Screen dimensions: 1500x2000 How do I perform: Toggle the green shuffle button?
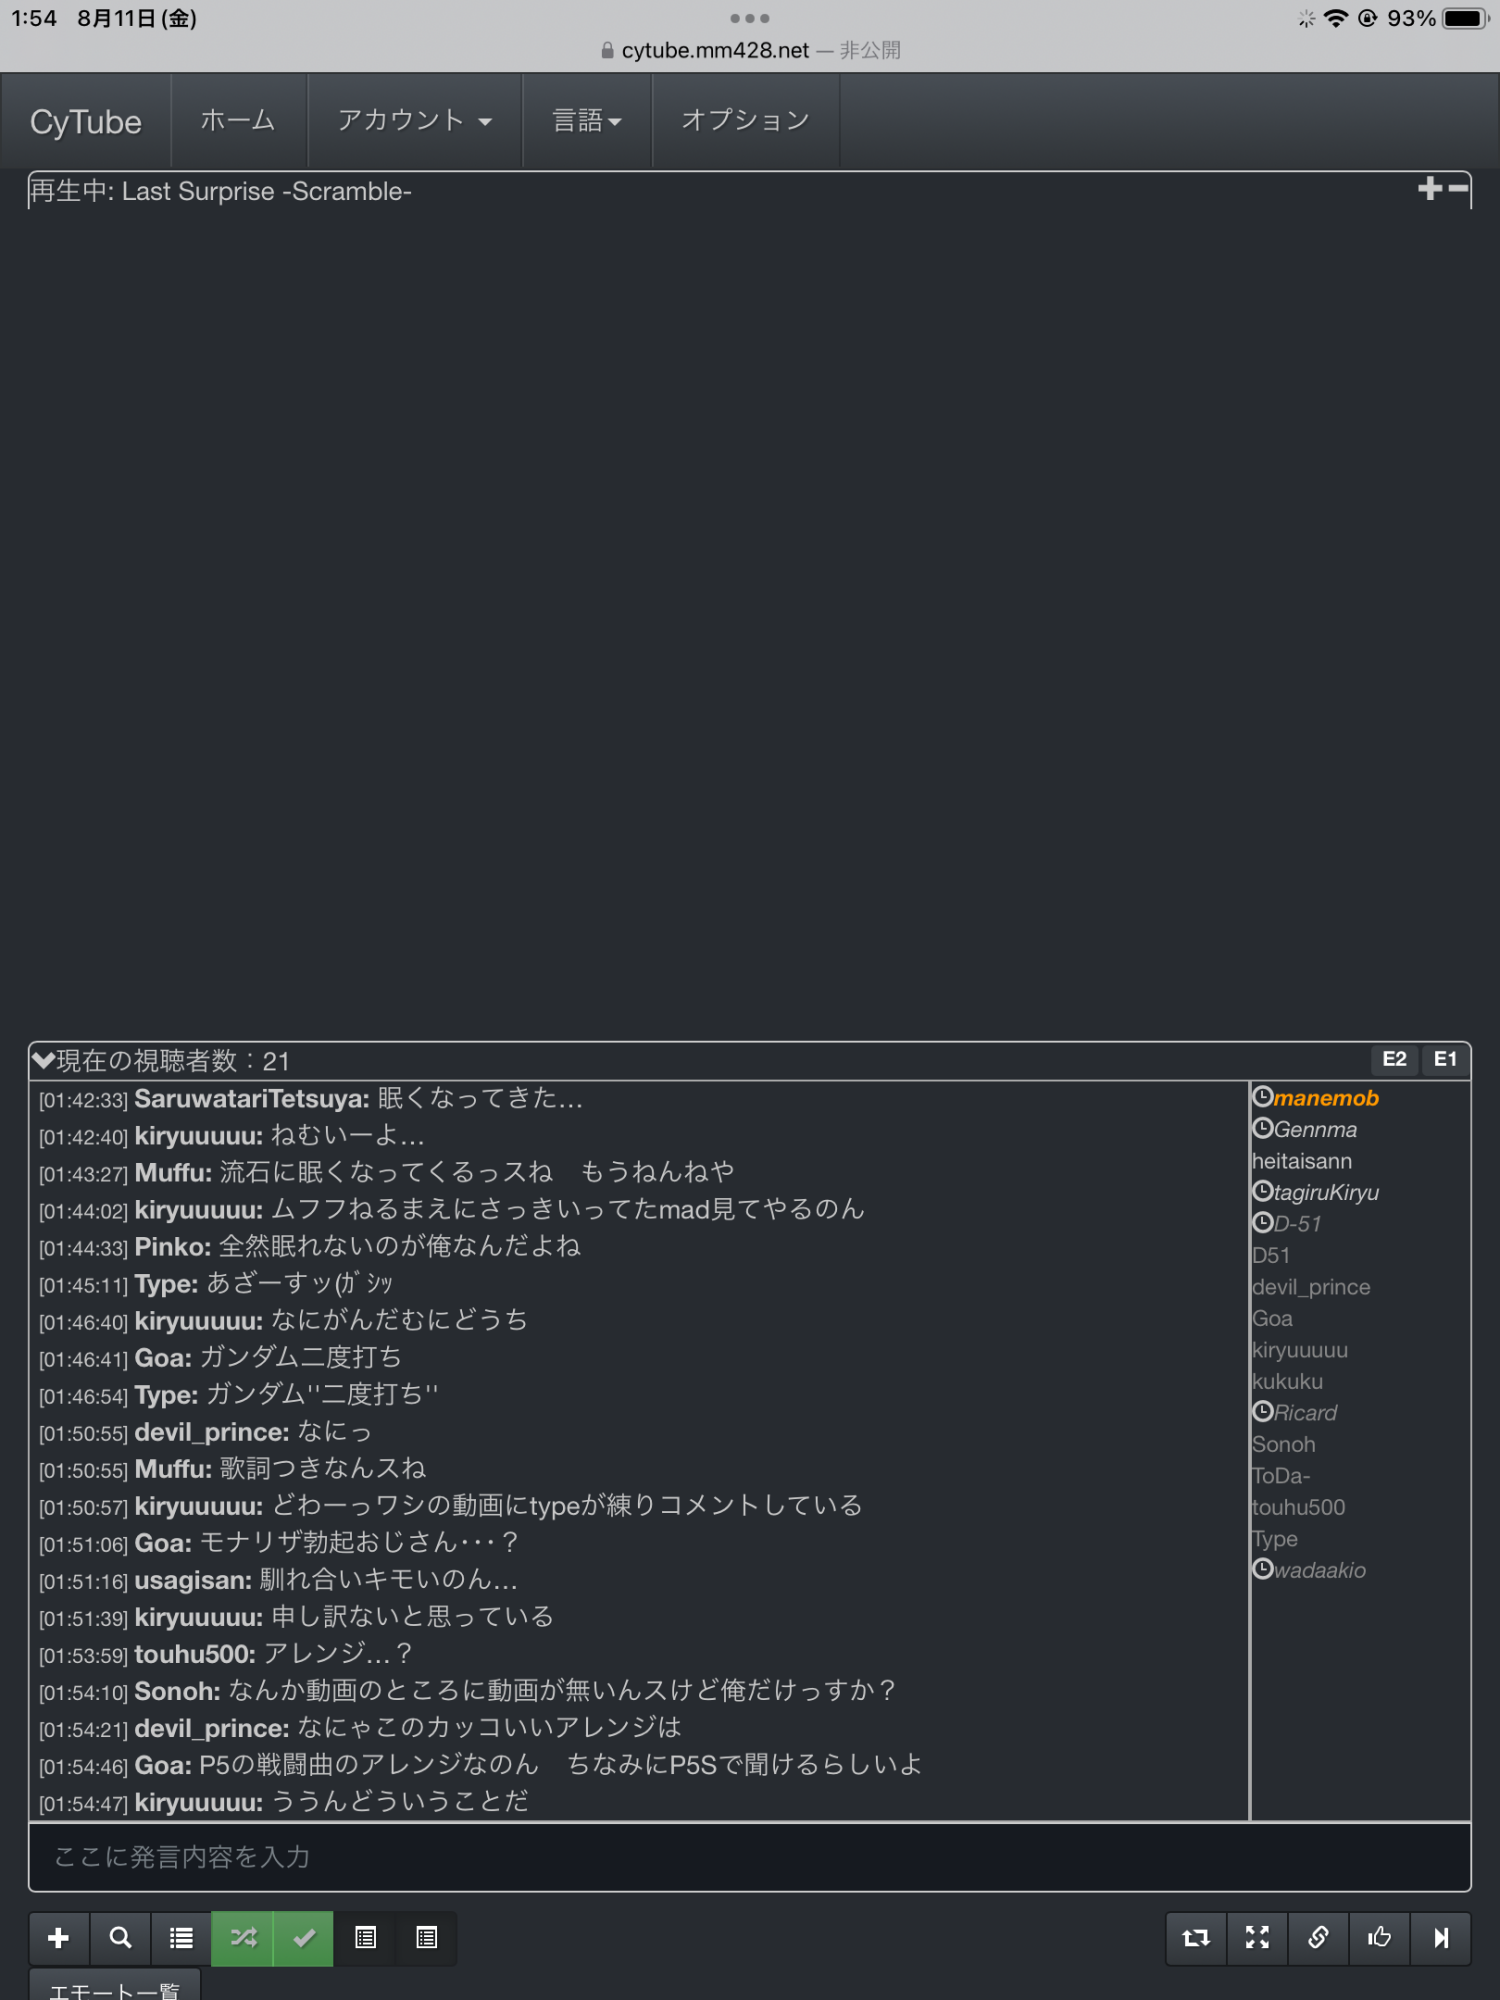coord(242,1938)
